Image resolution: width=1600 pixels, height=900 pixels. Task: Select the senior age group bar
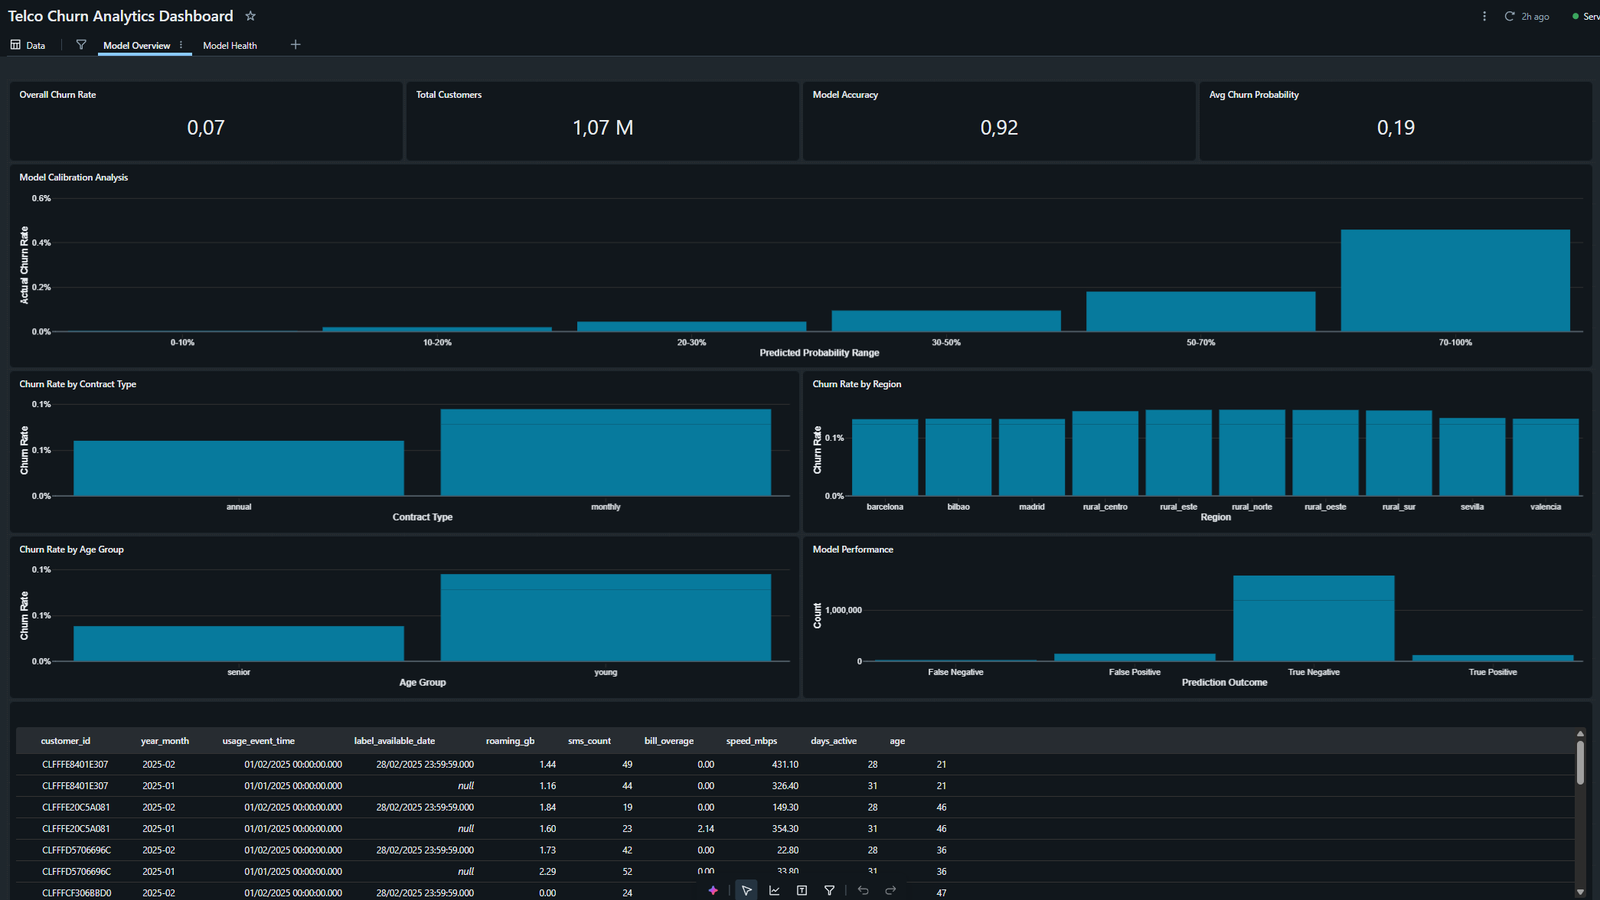pos(239,644)
